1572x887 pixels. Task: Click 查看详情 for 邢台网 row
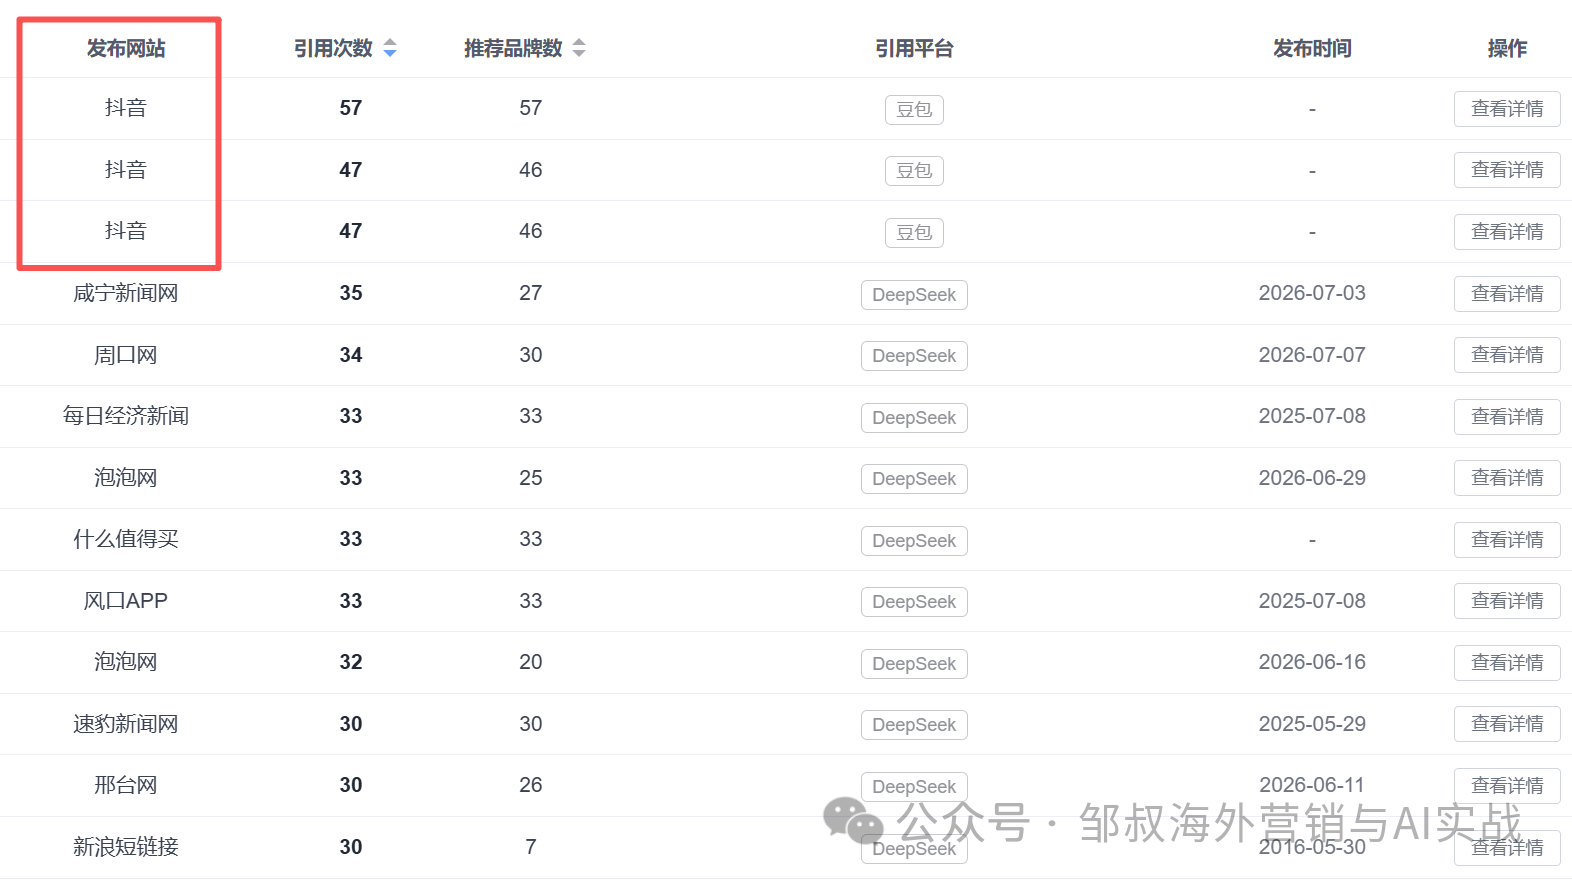tap(1507, 786)
